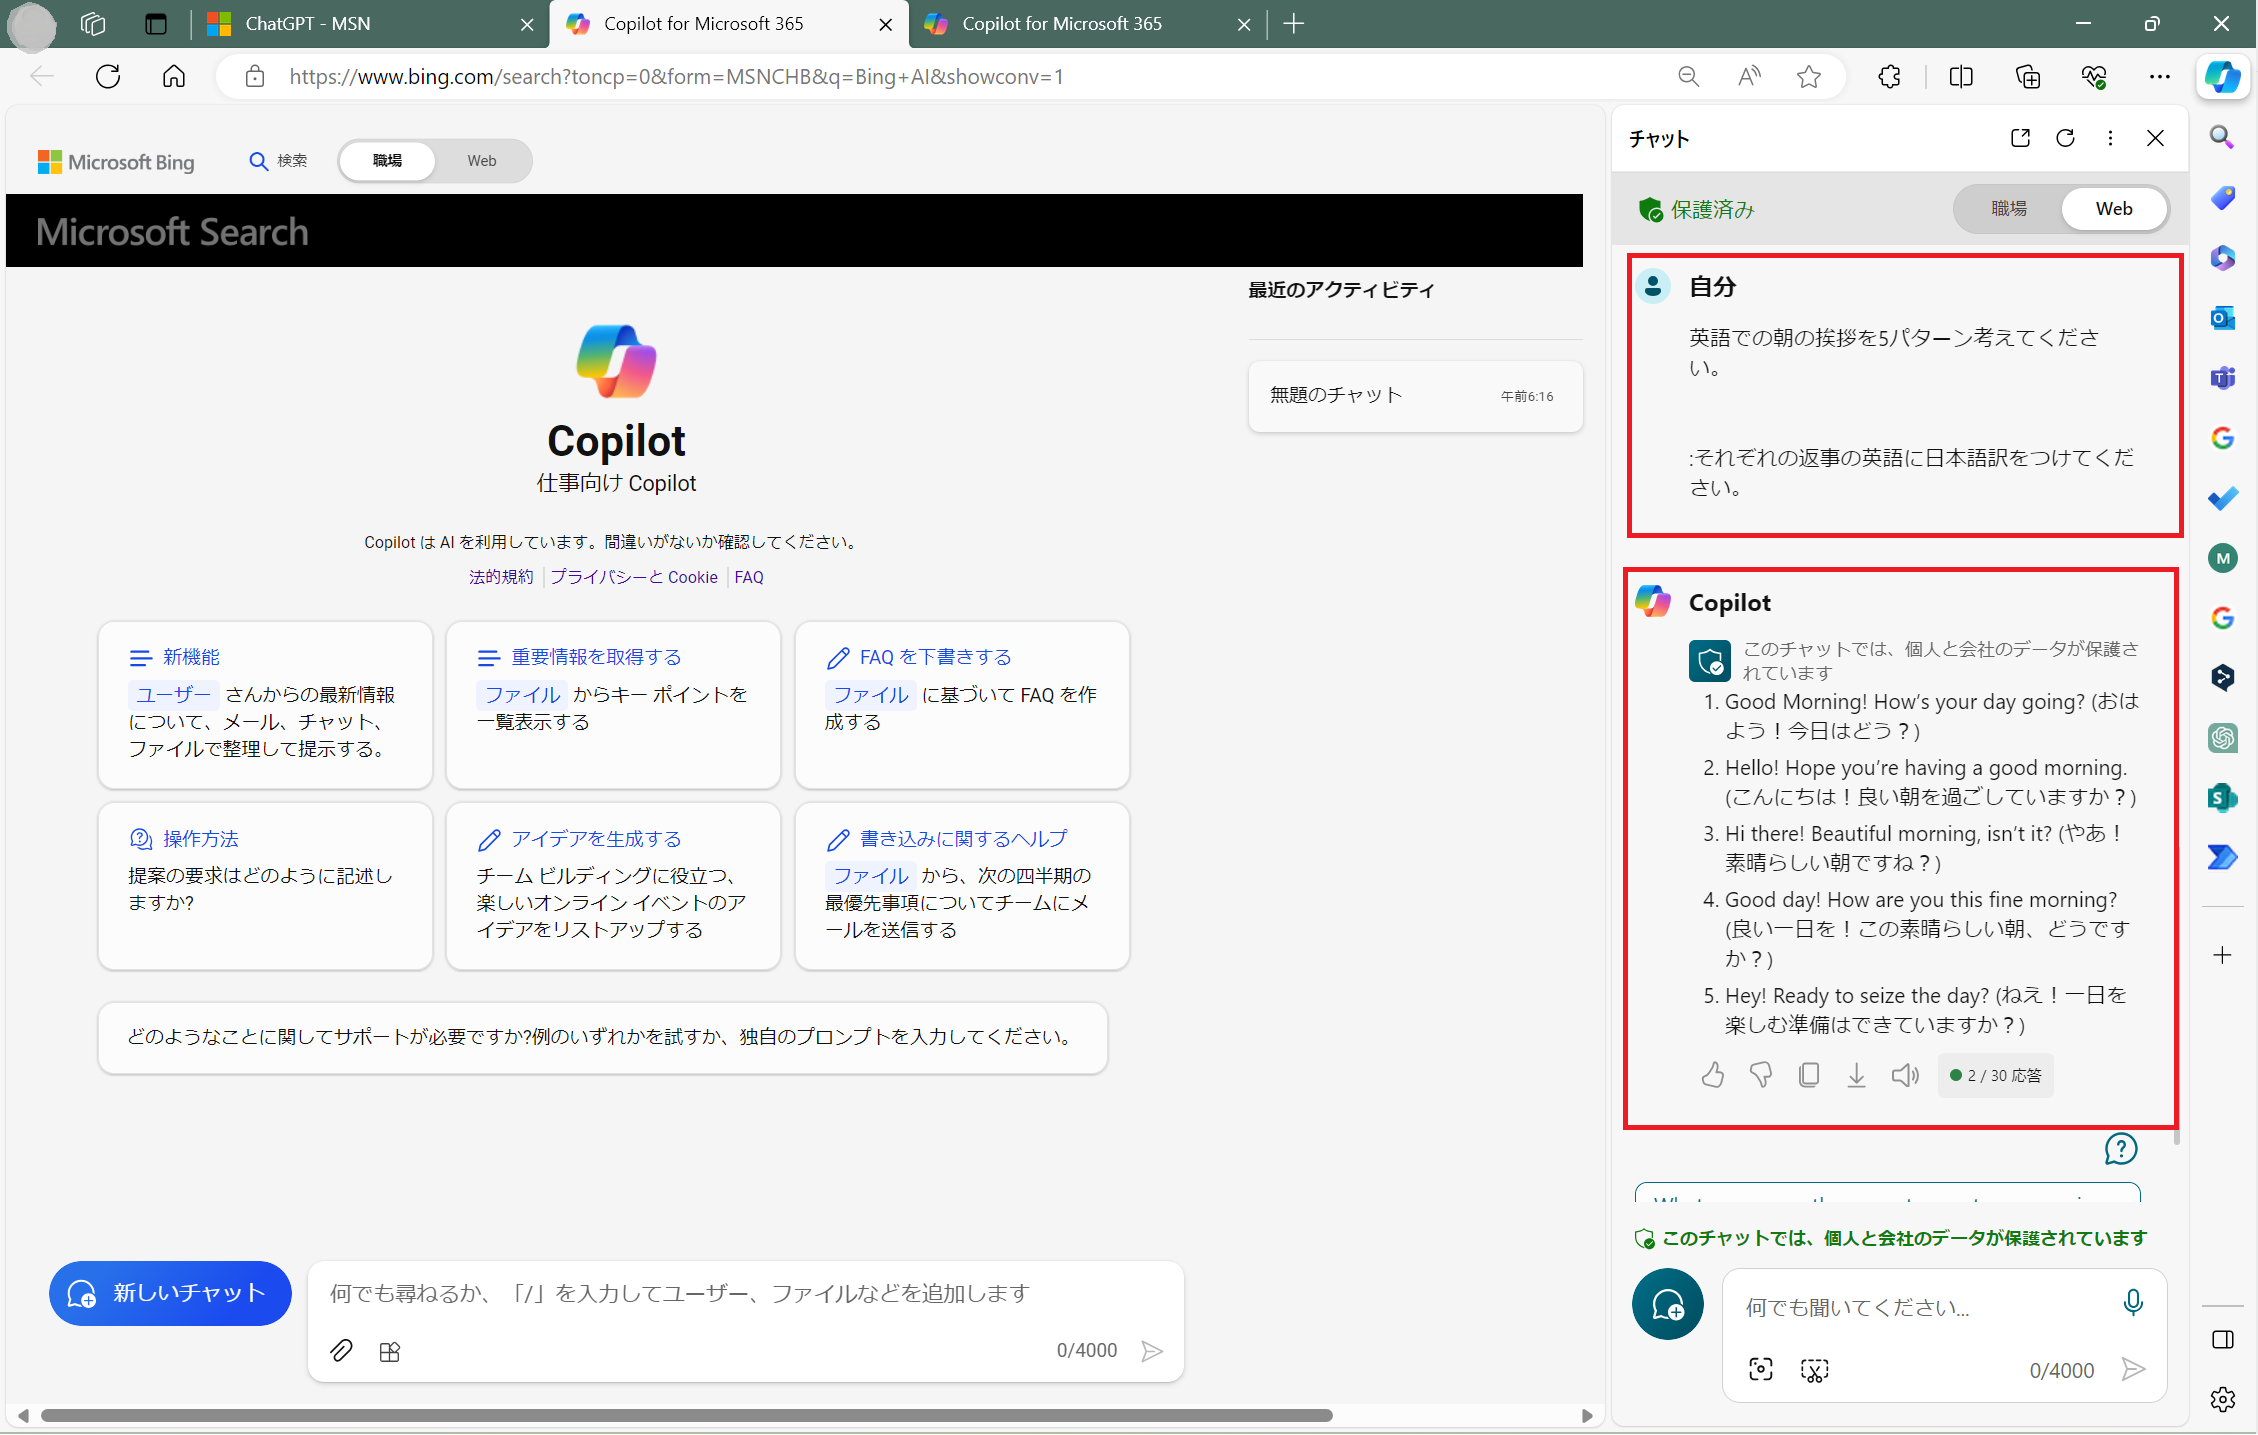
Task: Click the 2 / 30 応答 counter
Action: (x=1995, y=1076)
